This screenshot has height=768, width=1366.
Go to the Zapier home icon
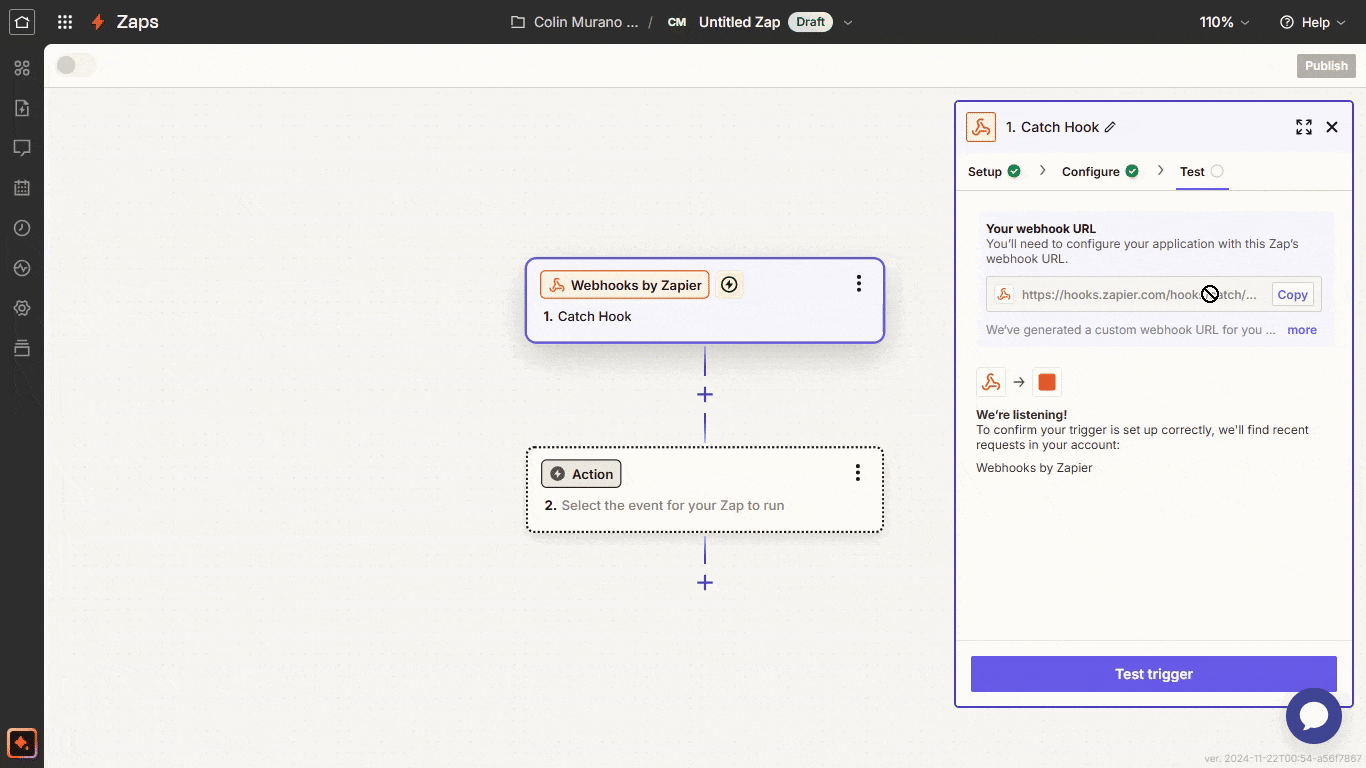(x=22, y=22)
